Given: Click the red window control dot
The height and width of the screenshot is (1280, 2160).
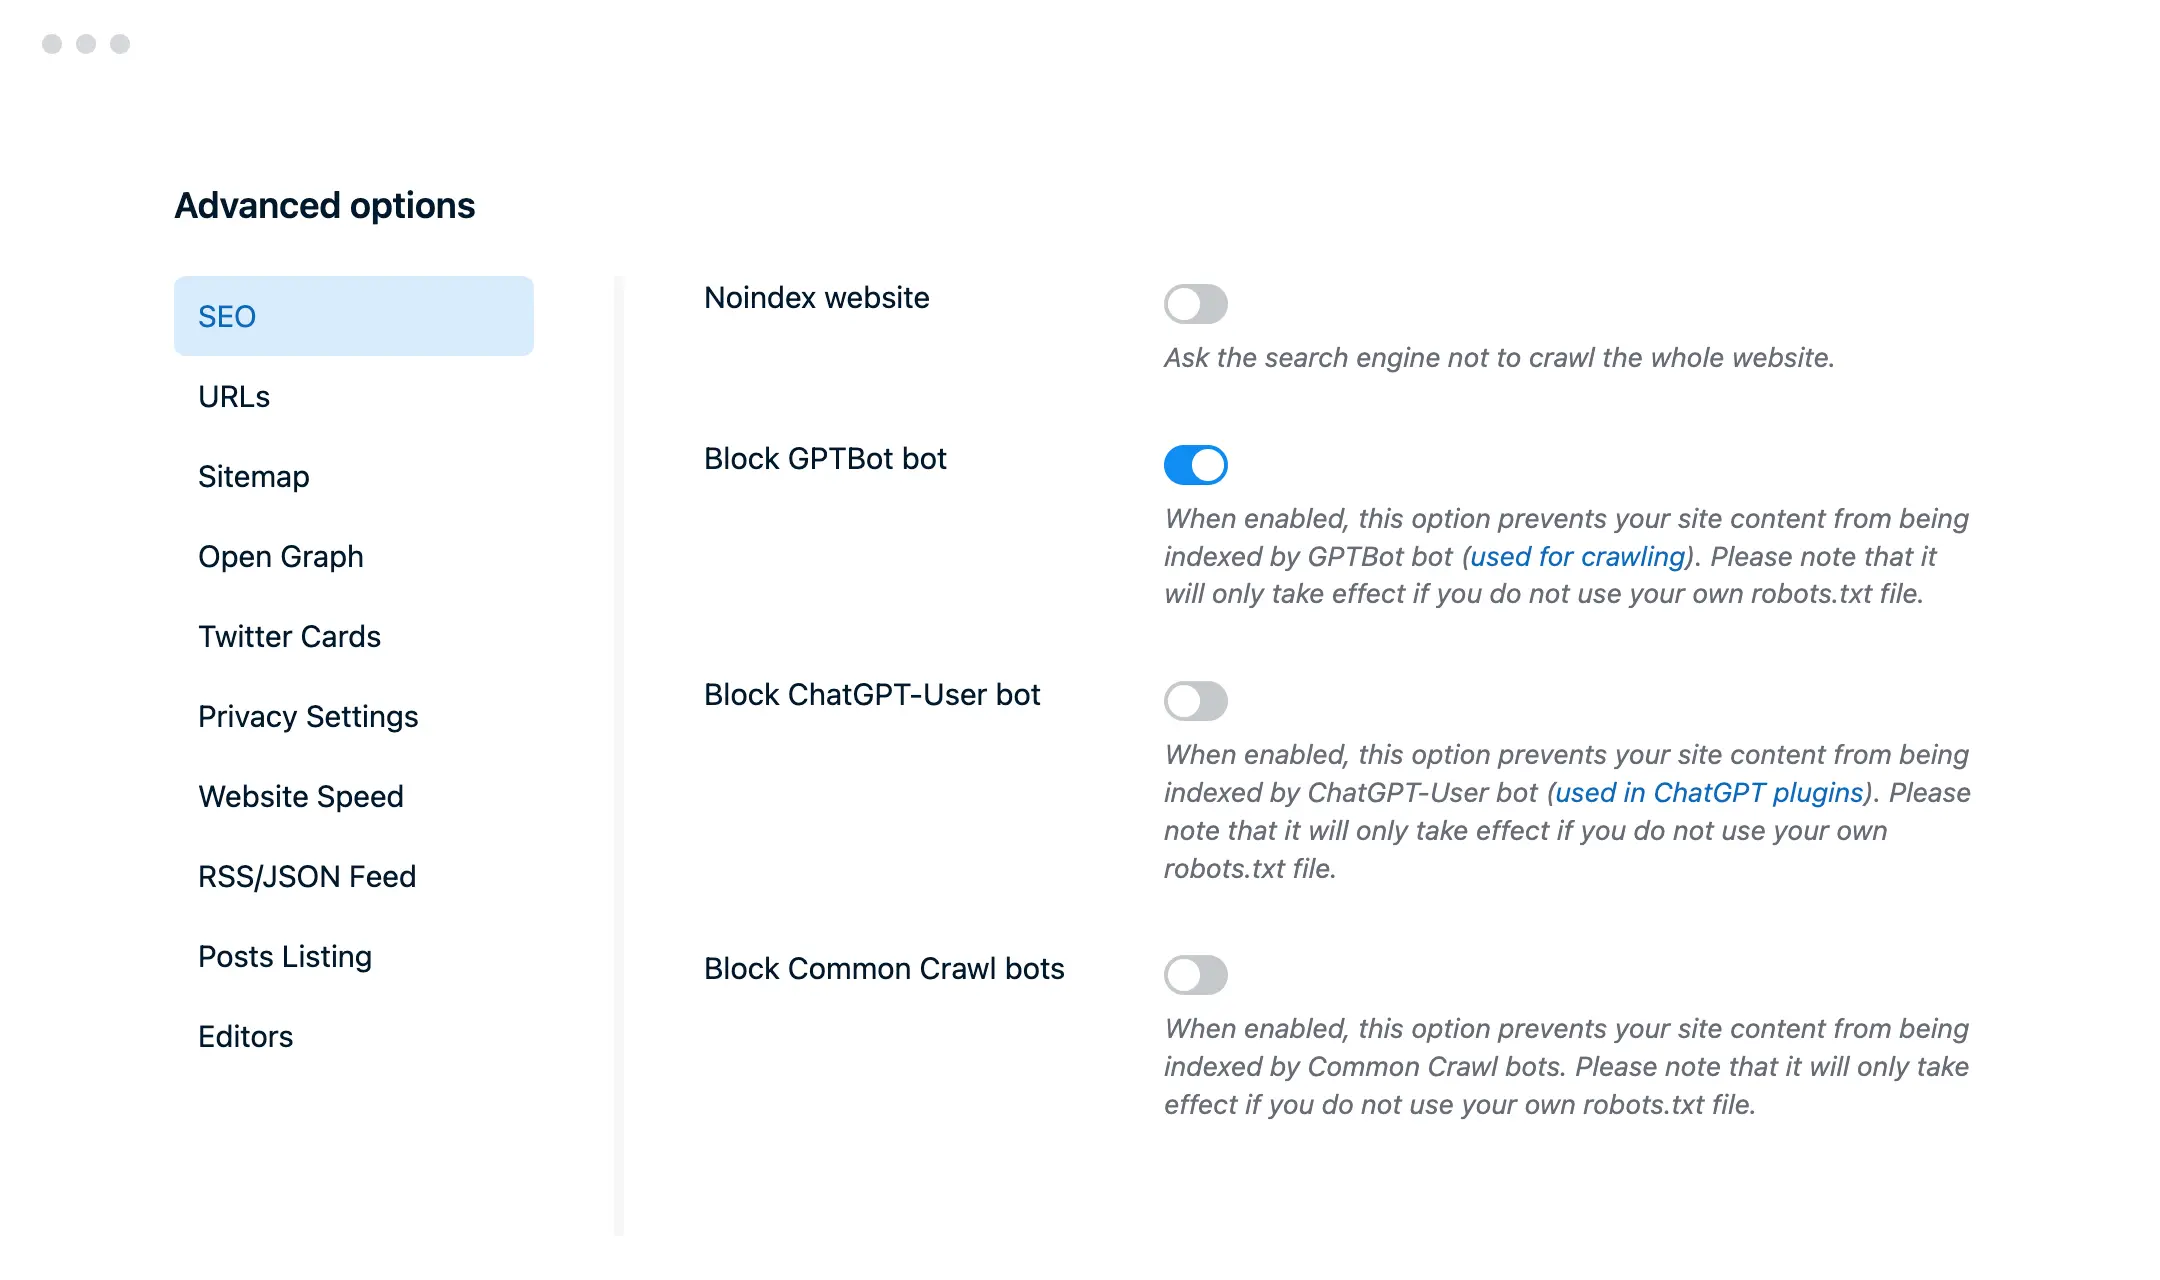Looking at the screenshot, I should coord(52,43).
